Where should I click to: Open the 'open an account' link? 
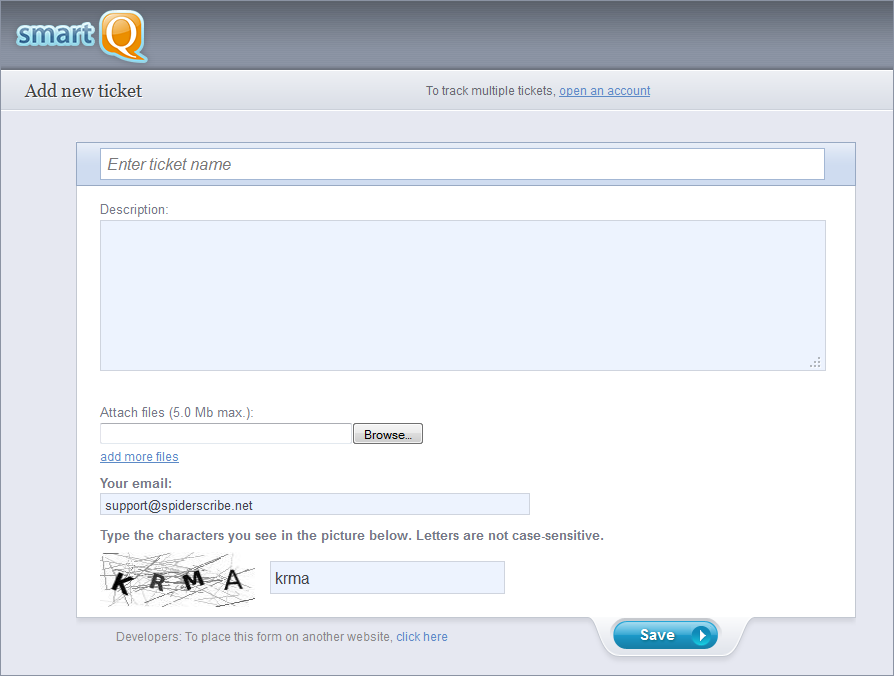coord(604,91)
